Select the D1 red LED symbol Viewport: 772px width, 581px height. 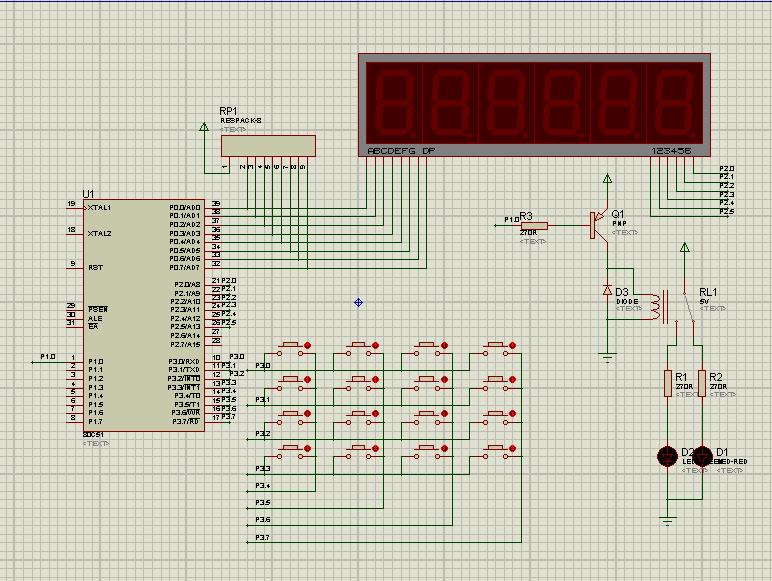pos(703,456)
